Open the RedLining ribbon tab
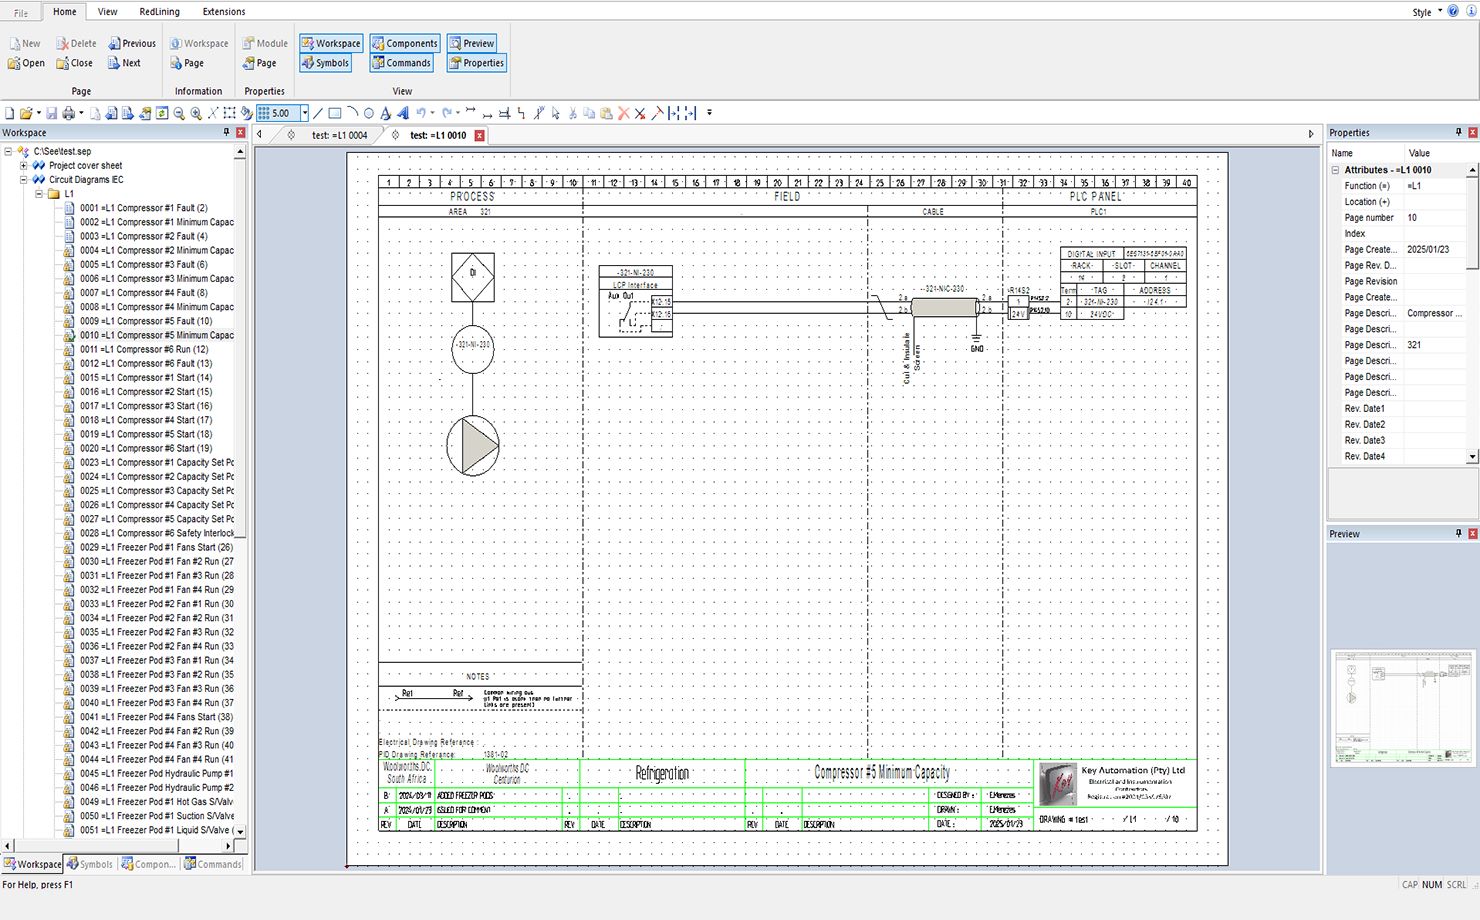This screenshot has width=1480, height=920. (x=159, y=12)
